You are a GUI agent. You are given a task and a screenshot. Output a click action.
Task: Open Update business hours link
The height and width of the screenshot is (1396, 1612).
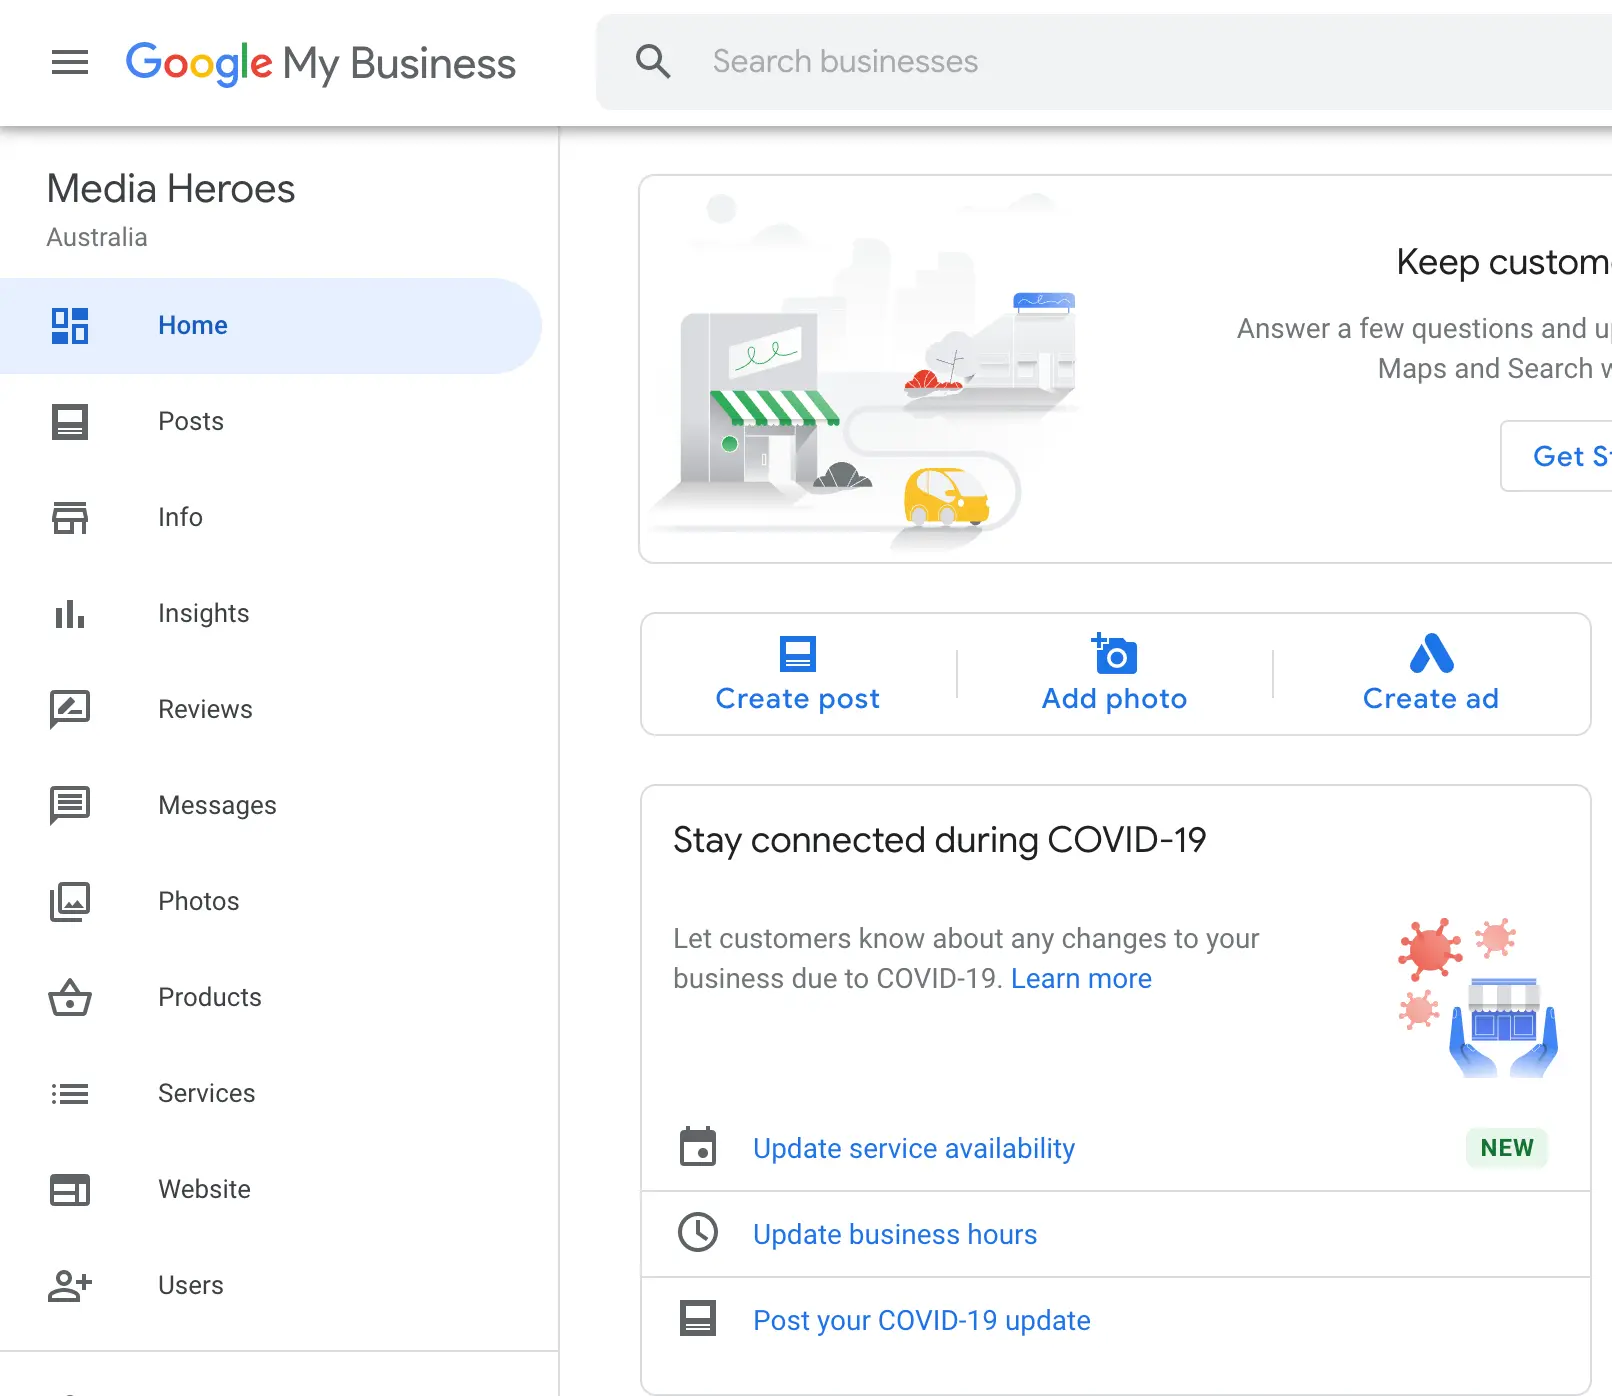tap(895, 1235)
